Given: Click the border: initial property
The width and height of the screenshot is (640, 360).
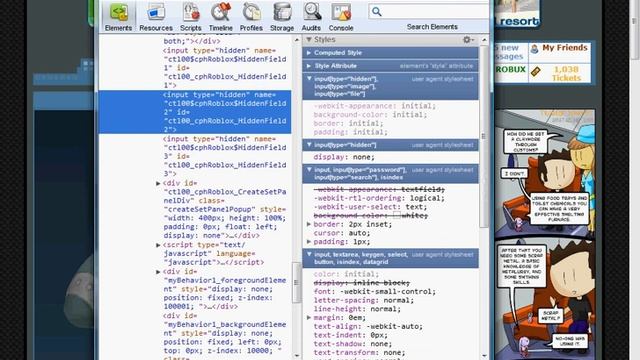Looking at the screenshot, I should (x=348, y=123).
